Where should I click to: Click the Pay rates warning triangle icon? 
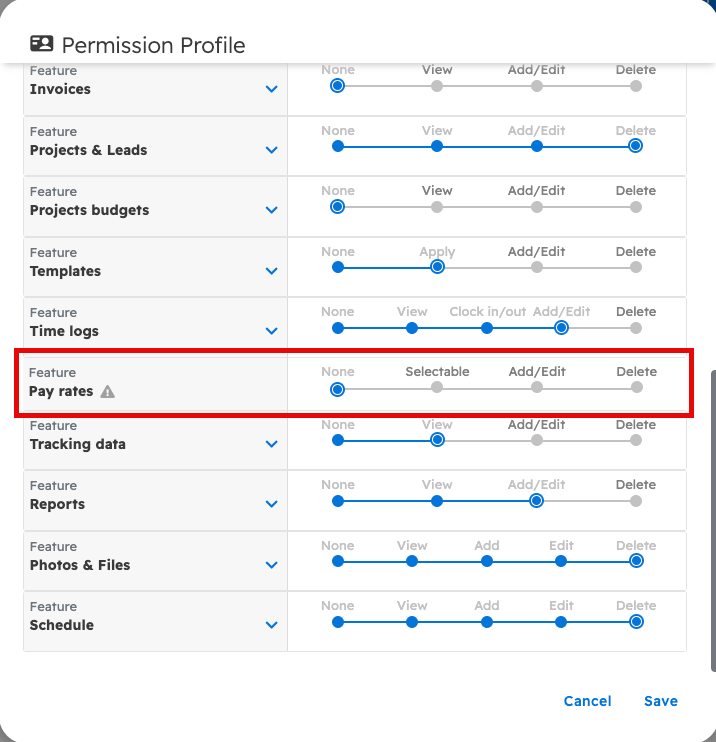(108, 392)
